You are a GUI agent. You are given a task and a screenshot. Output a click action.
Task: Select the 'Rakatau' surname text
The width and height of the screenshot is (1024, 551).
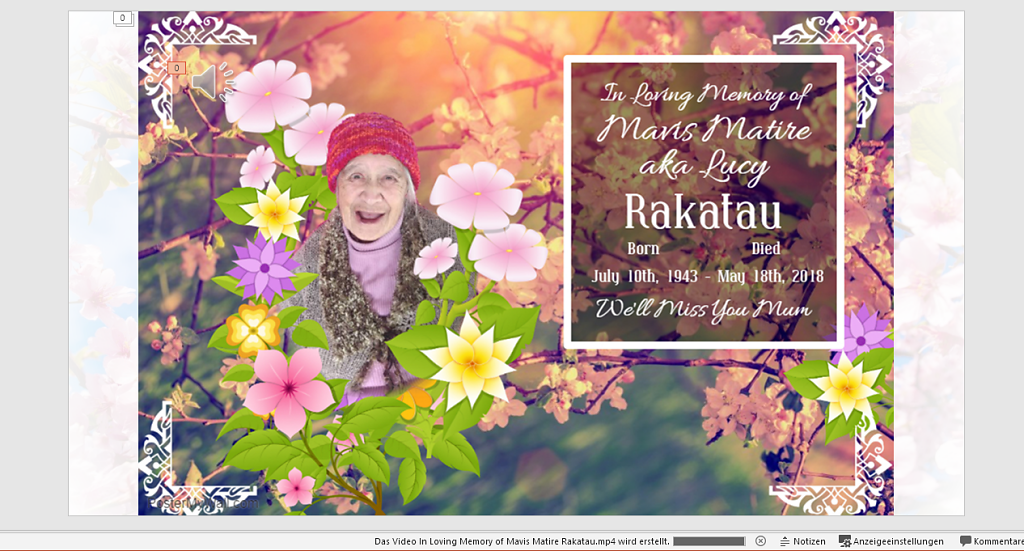pyautogui.click(x=702, y=212)
